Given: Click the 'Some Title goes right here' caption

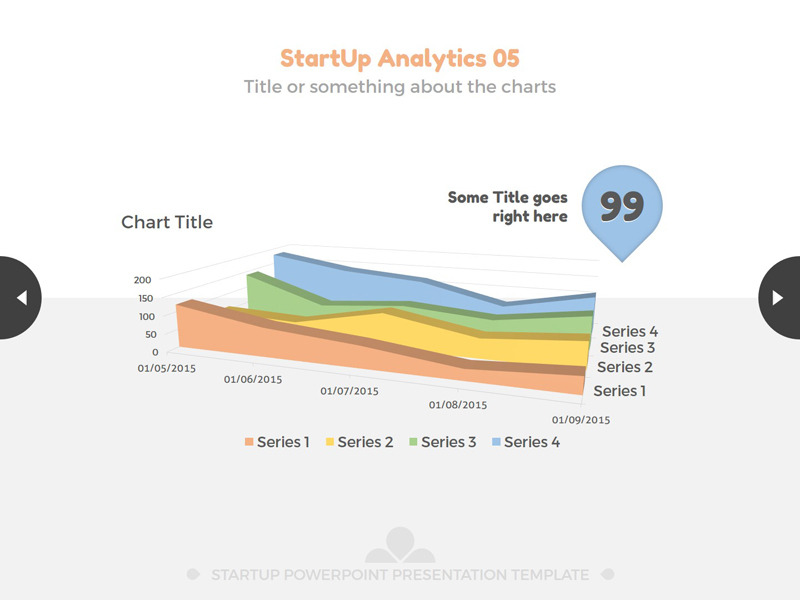Looking at the screenshot, I should (508, 207).
